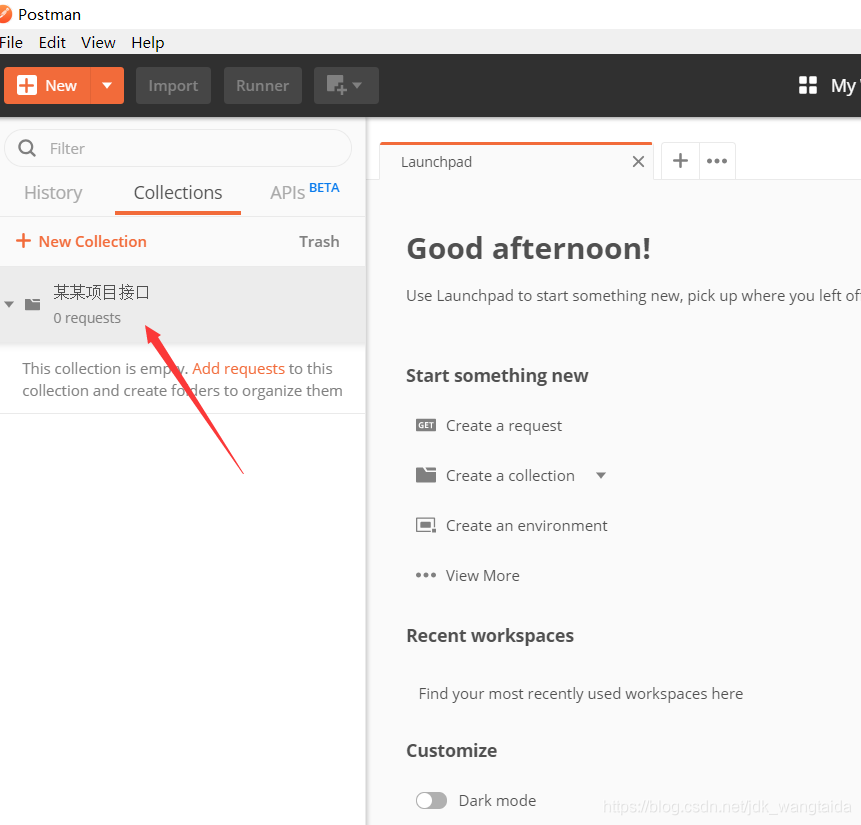Click the plus icon inside New button
Screen dimensions: 861x825
click(x=27, y=85)
